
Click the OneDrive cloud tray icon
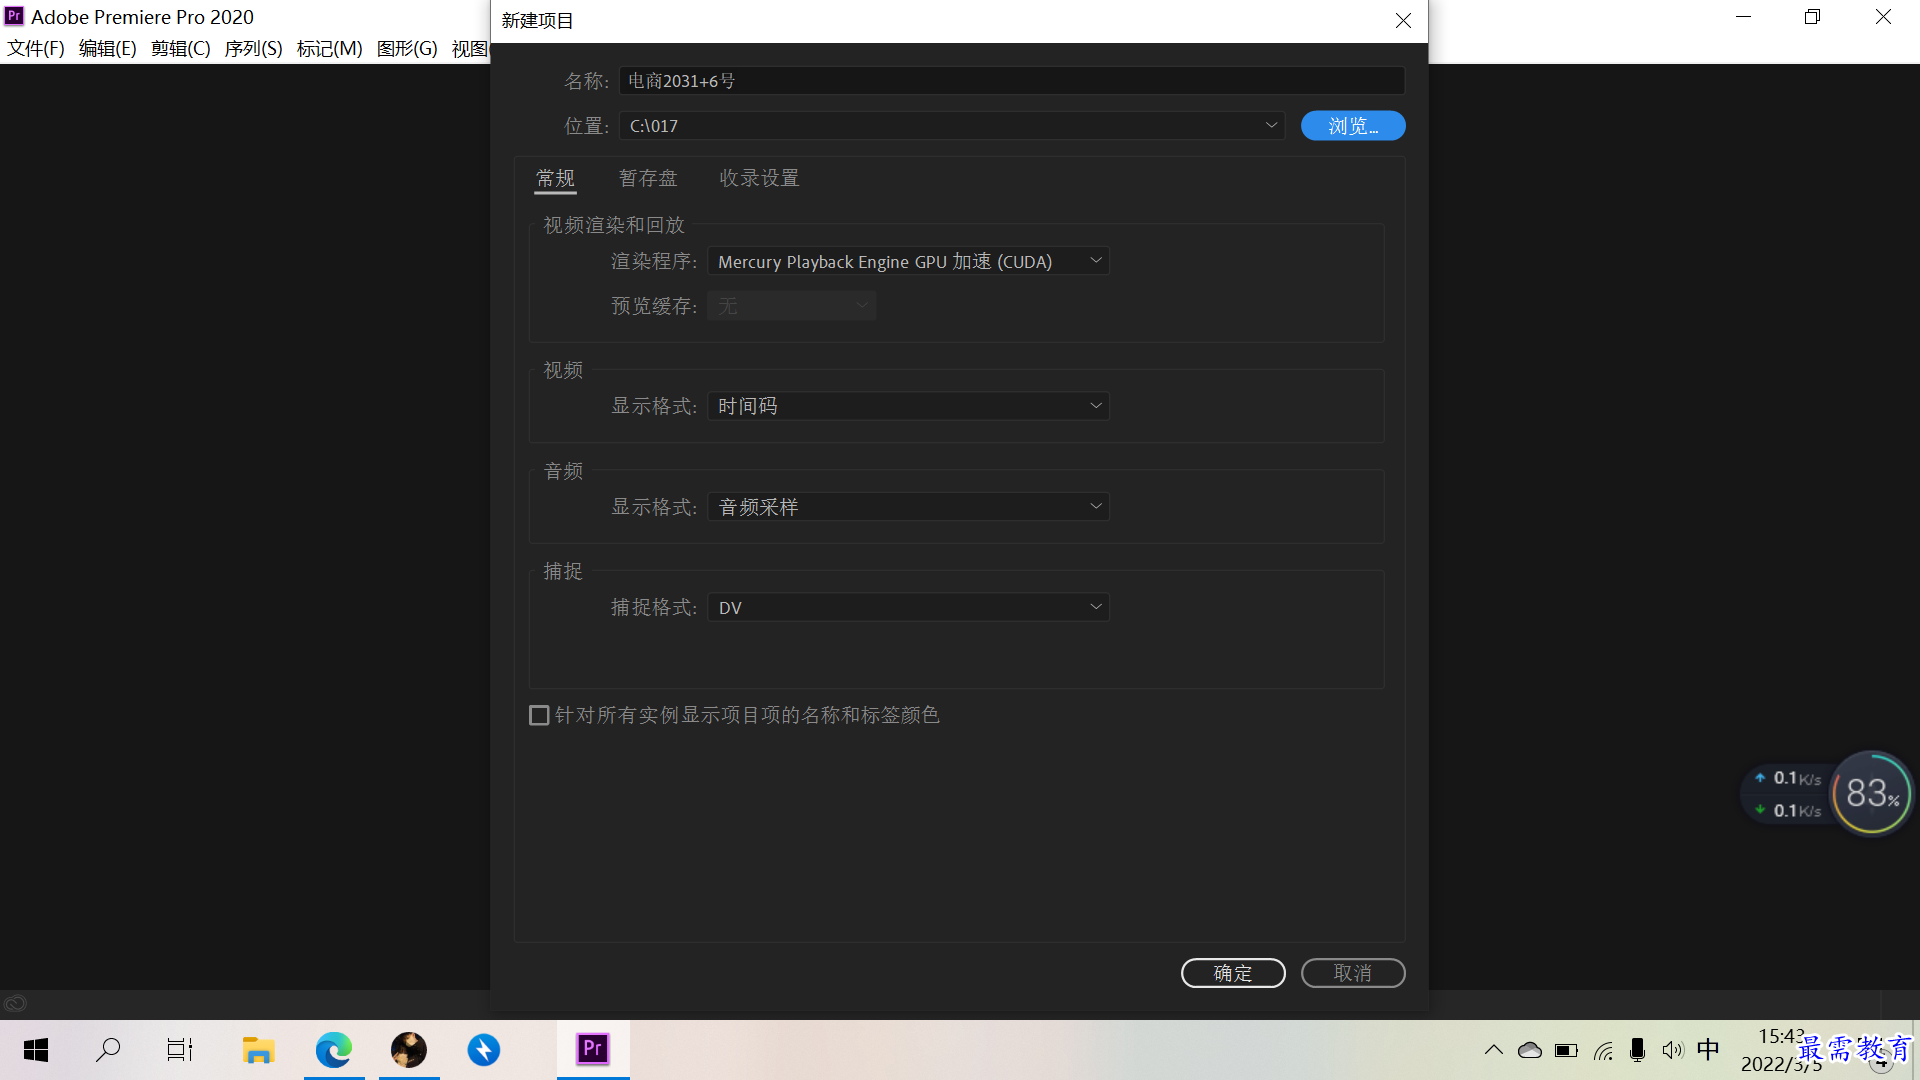(1530, 1050)
